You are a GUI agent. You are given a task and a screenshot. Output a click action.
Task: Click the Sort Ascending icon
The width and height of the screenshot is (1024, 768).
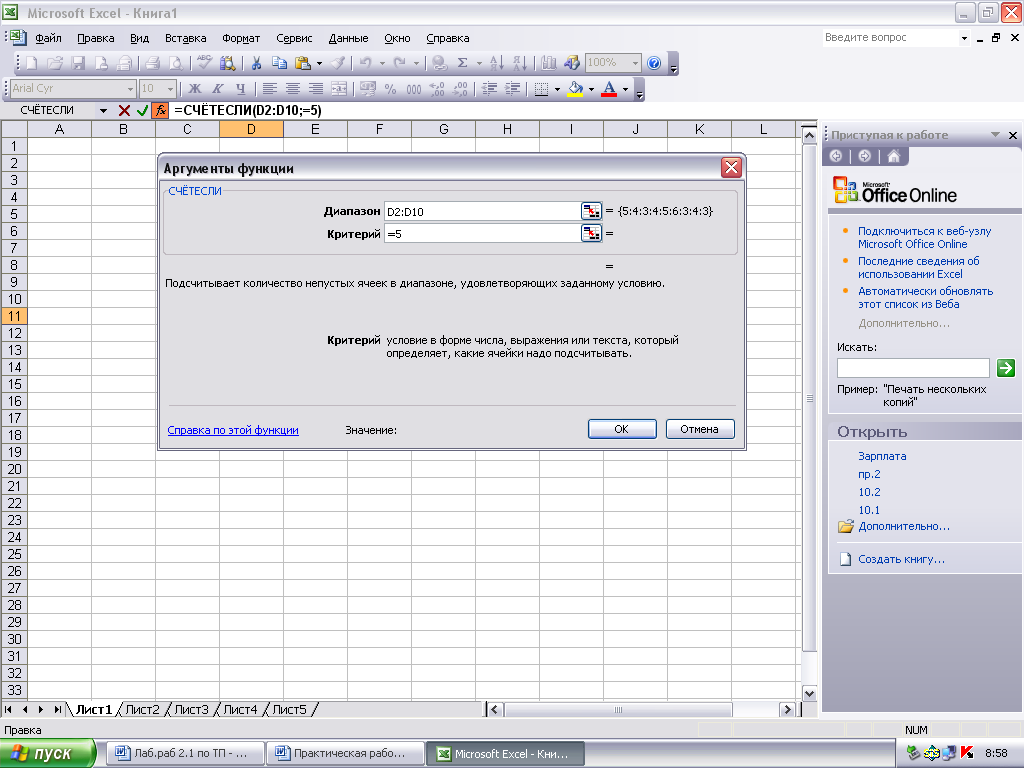click(x=496, y=63)
